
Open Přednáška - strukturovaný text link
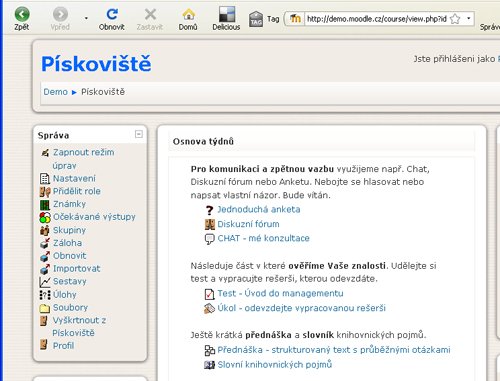point(334,350)
